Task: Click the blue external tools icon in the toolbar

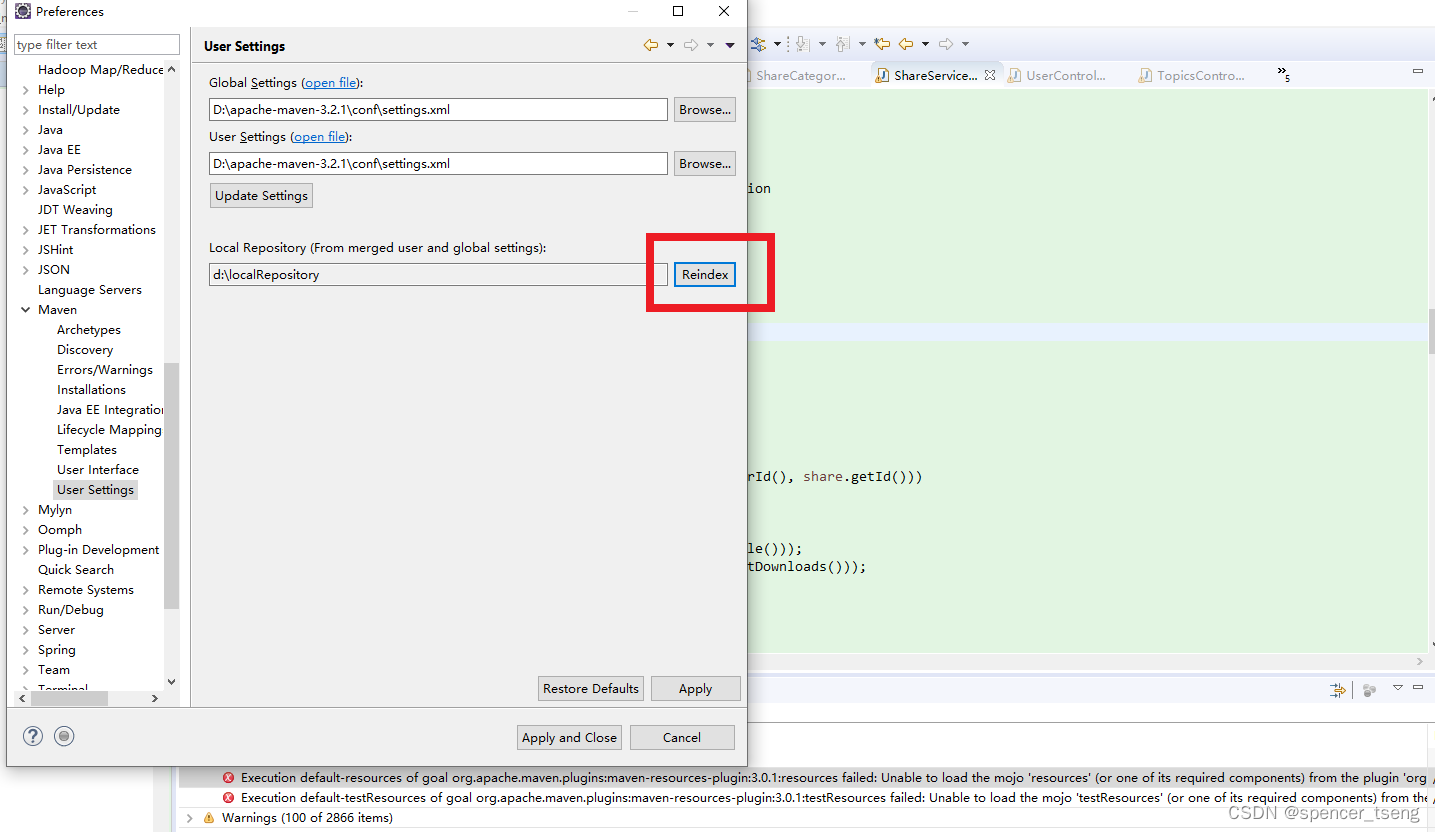Action: click(759, 43)
